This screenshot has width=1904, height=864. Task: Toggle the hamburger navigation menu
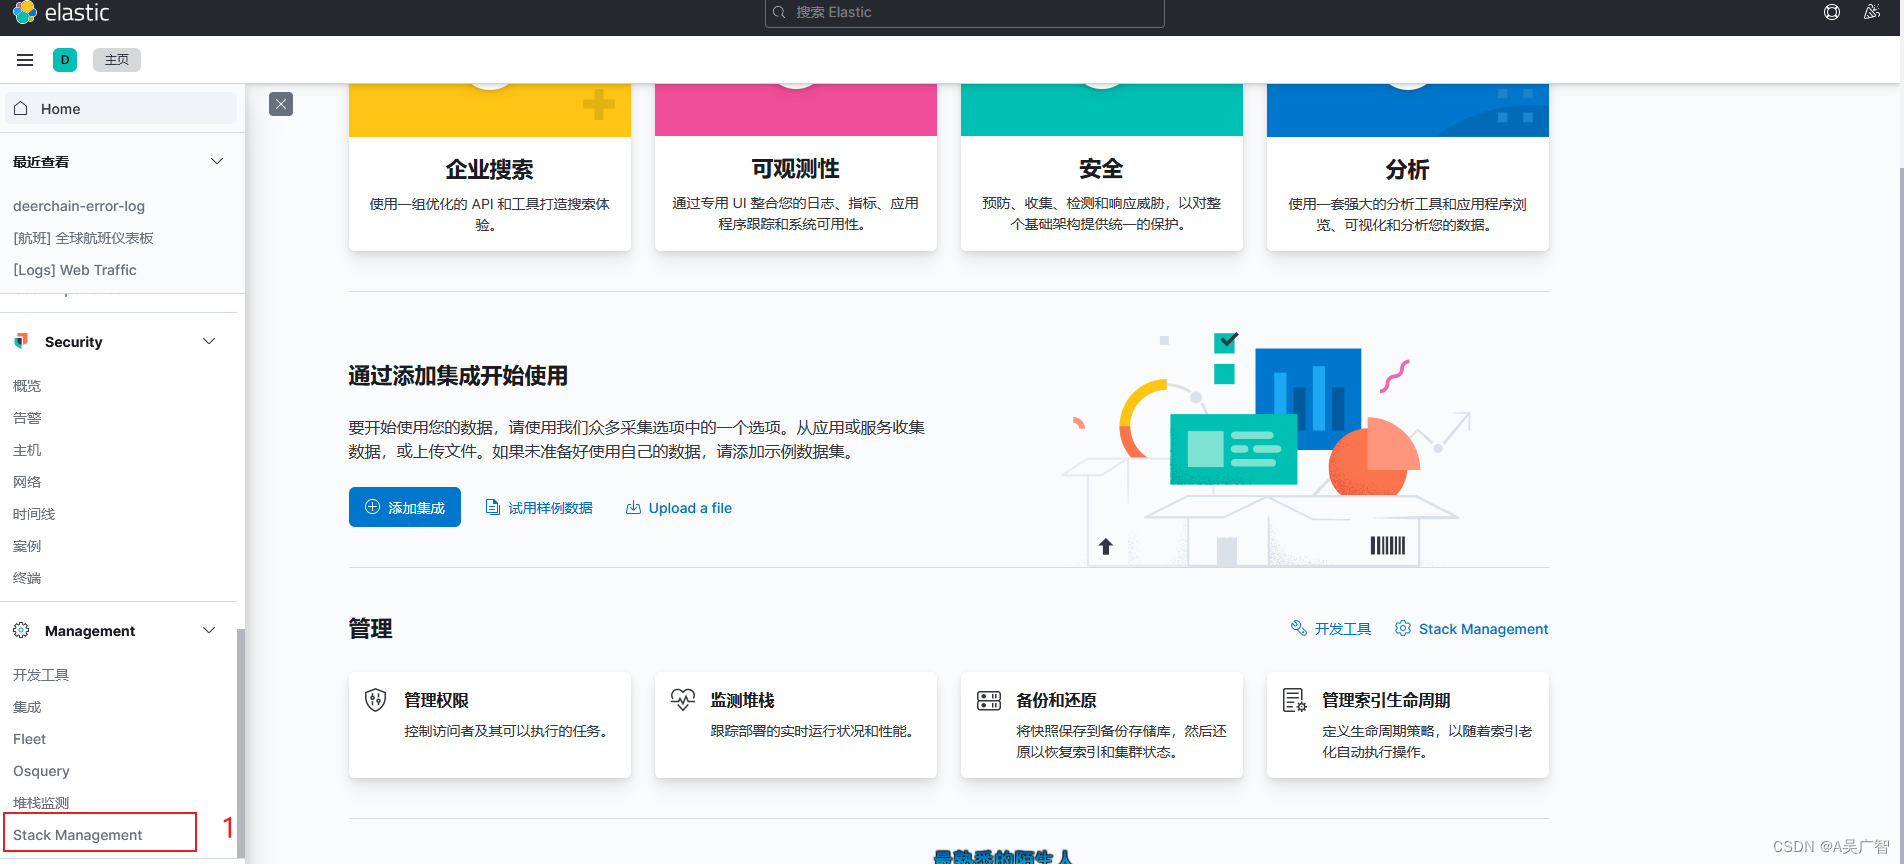25,60
